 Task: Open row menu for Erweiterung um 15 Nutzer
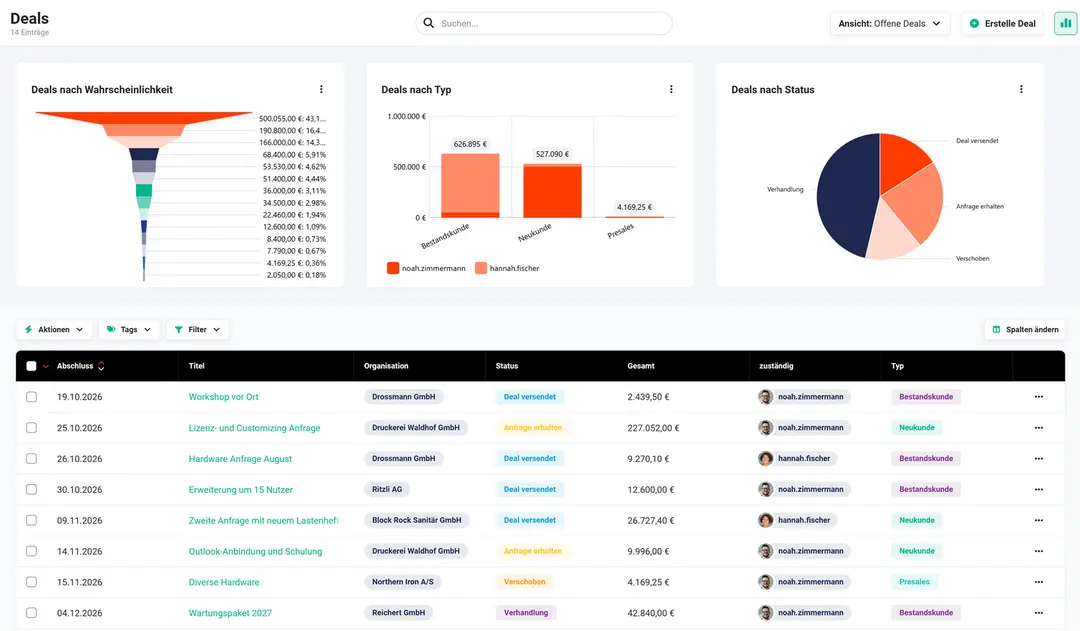(1039, 490)
